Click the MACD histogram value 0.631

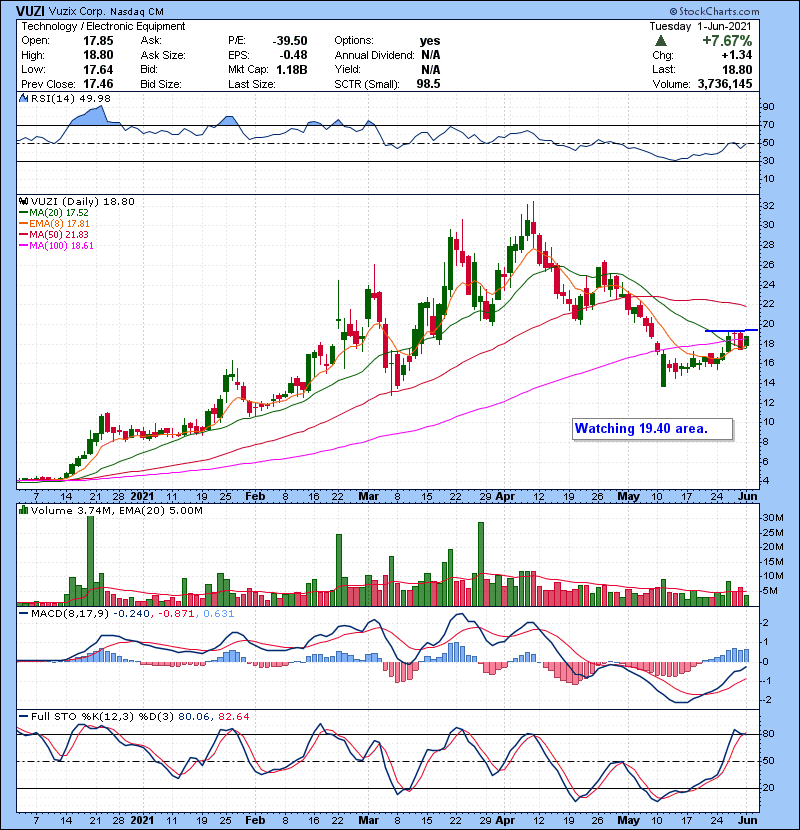[219, 614]
